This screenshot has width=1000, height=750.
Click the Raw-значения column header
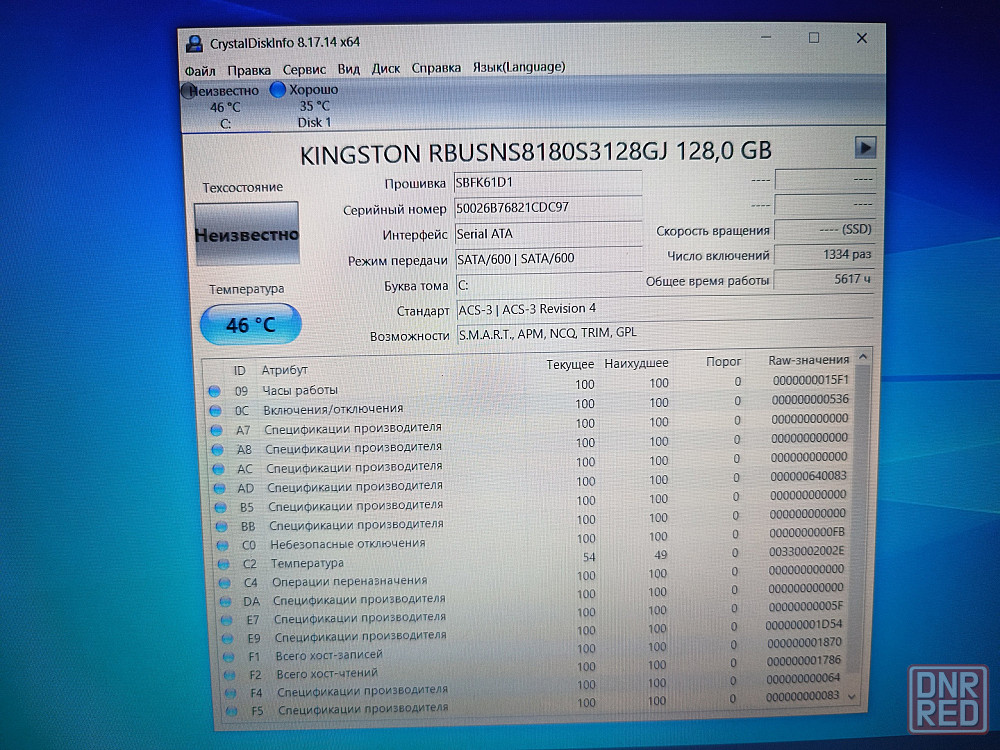pyautogui.click(x=809, y=360)
